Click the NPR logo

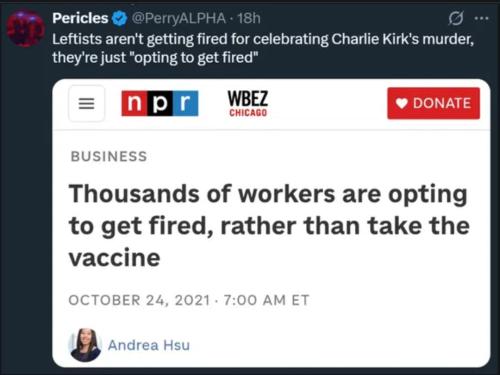pos(160,103)
